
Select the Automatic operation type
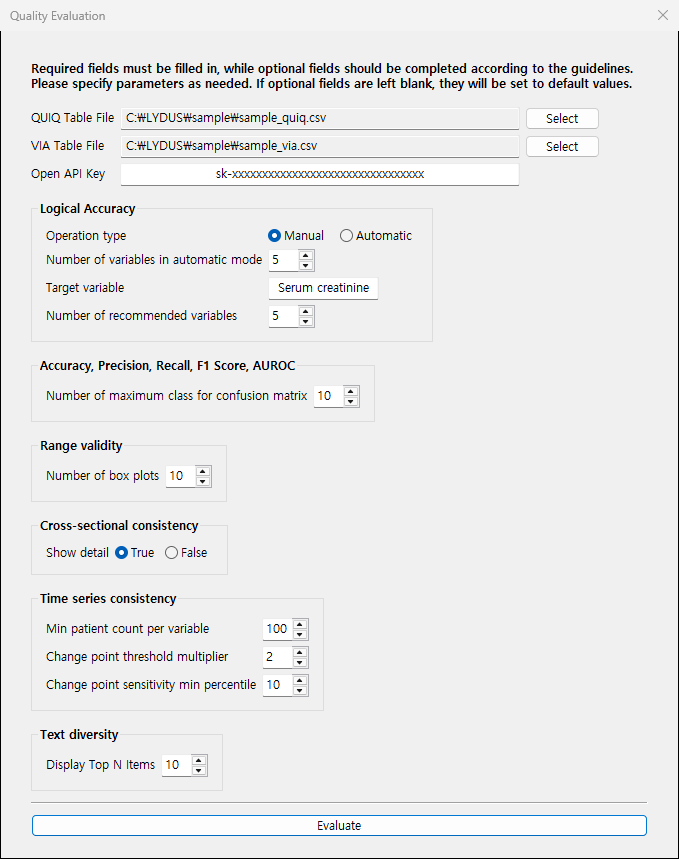tap(376, 236)
